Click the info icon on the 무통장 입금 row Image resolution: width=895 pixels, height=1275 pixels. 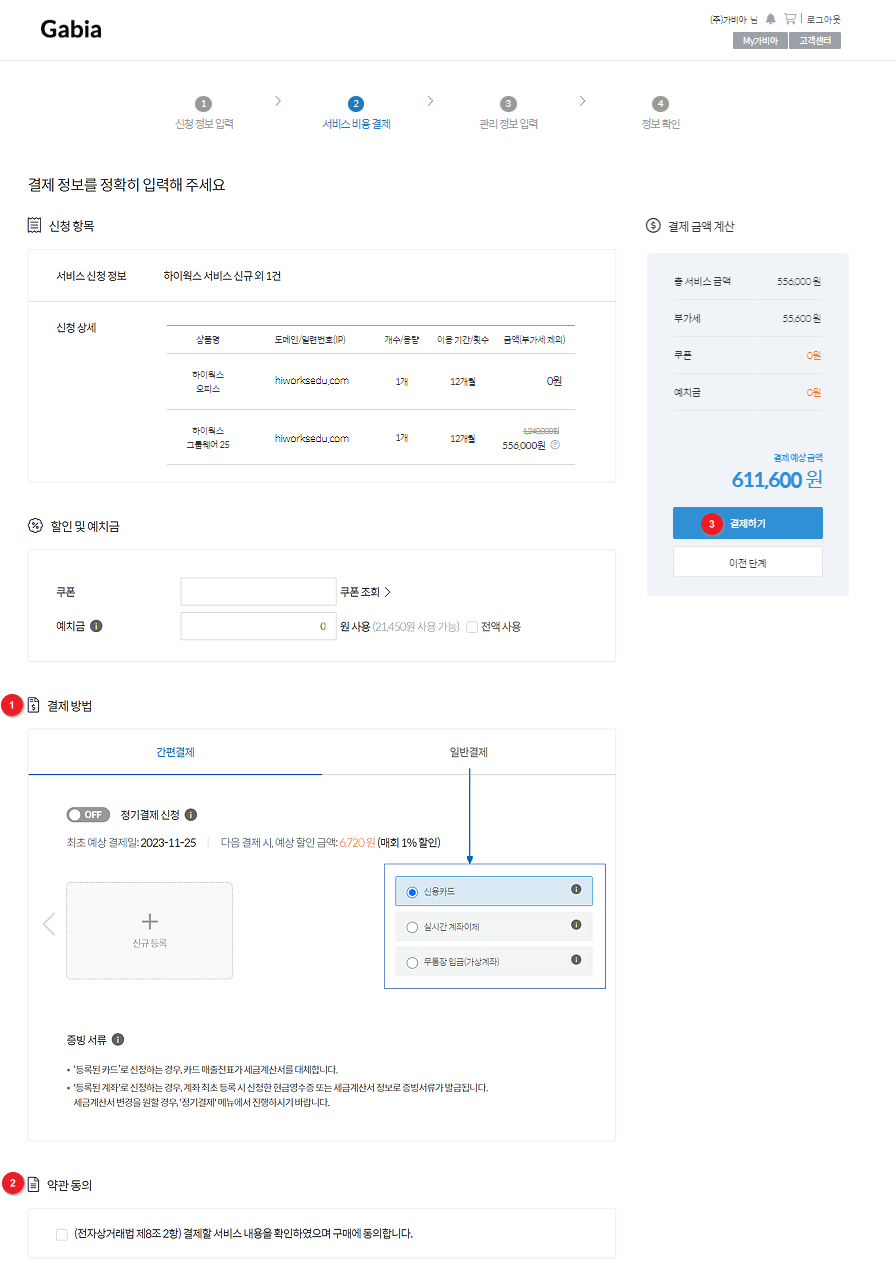pos(576,959)
